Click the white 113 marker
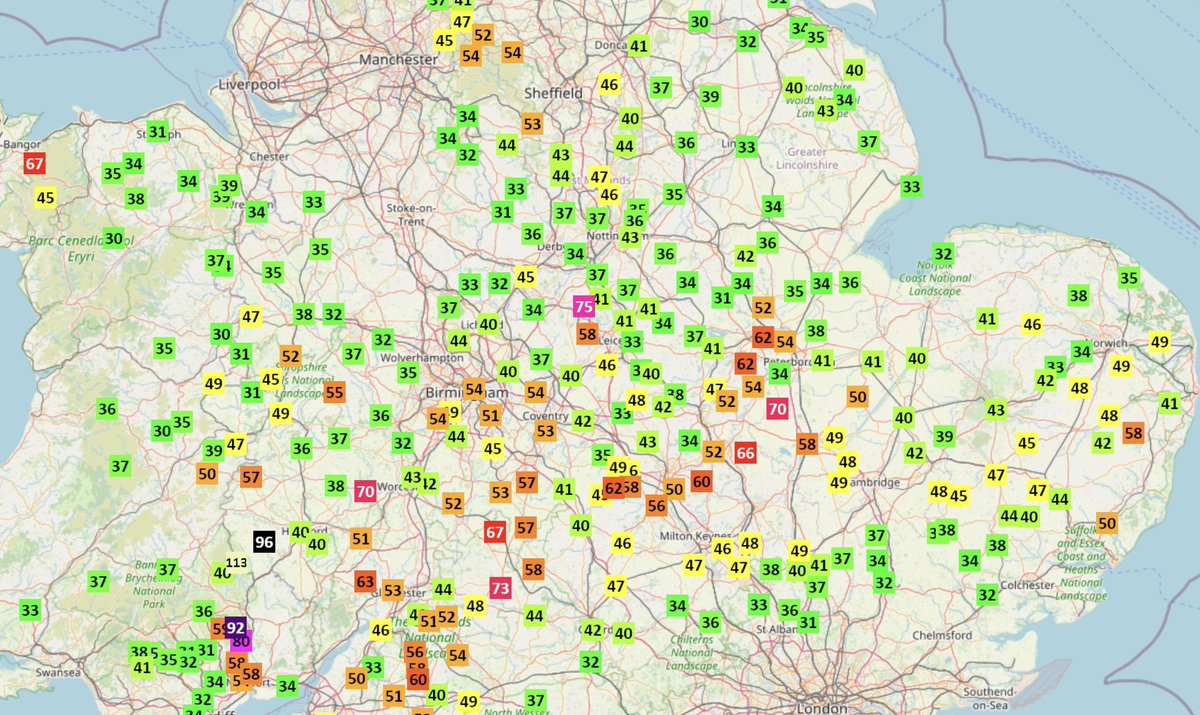This screenshot has width=1200, height=715. click(236, 564)
